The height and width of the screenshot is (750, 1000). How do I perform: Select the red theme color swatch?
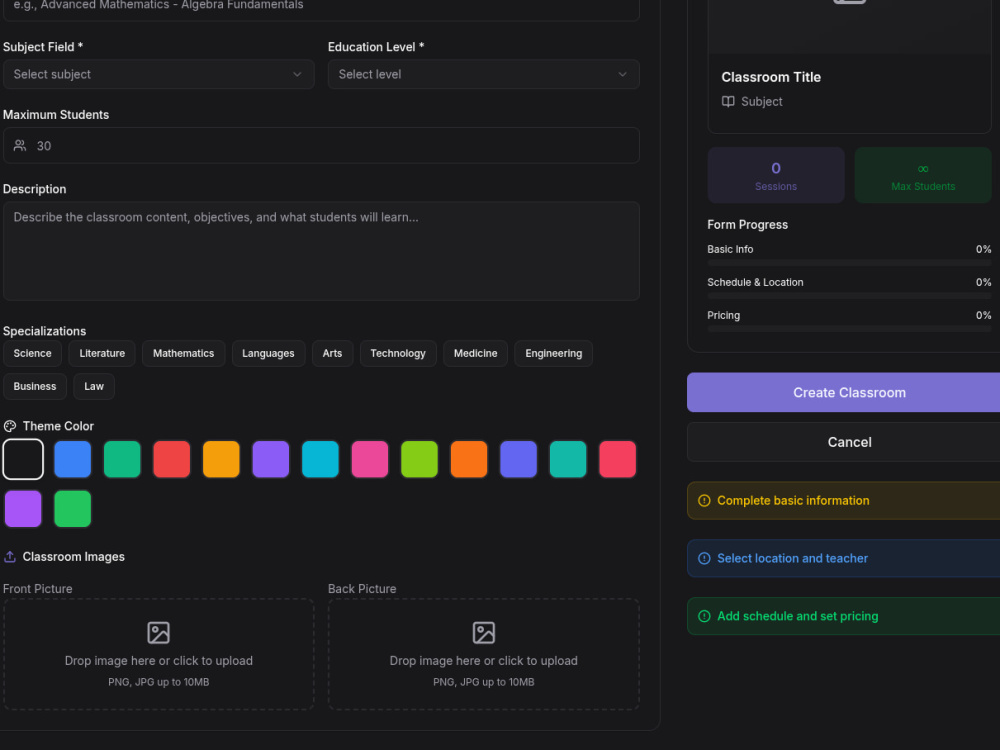[x=172, y=459]
